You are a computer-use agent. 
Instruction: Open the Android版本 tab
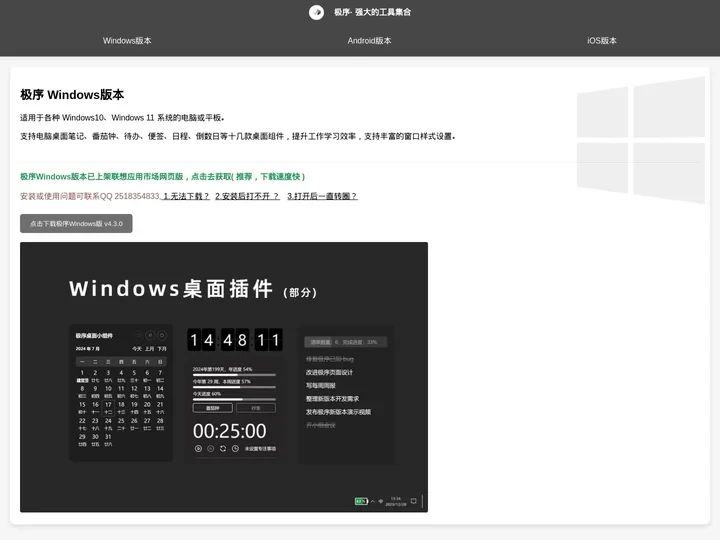click(x=369, y=40)
